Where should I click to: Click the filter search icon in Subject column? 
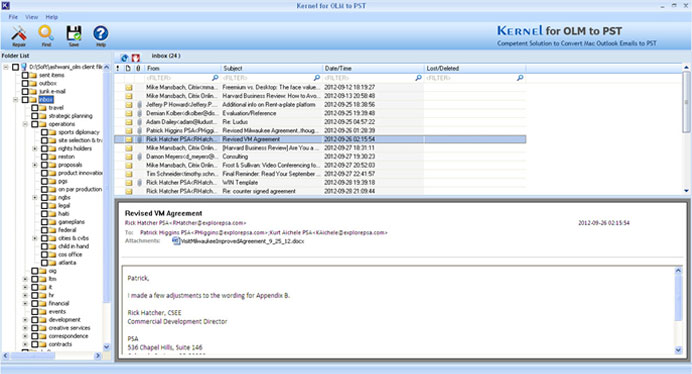point(316,78)
